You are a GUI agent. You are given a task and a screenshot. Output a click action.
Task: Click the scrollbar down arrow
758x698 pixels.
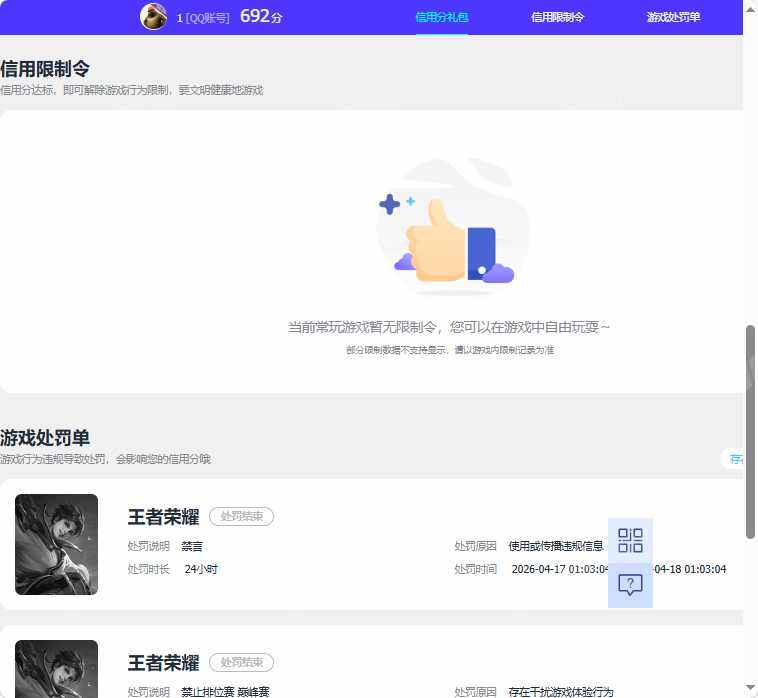750,687
